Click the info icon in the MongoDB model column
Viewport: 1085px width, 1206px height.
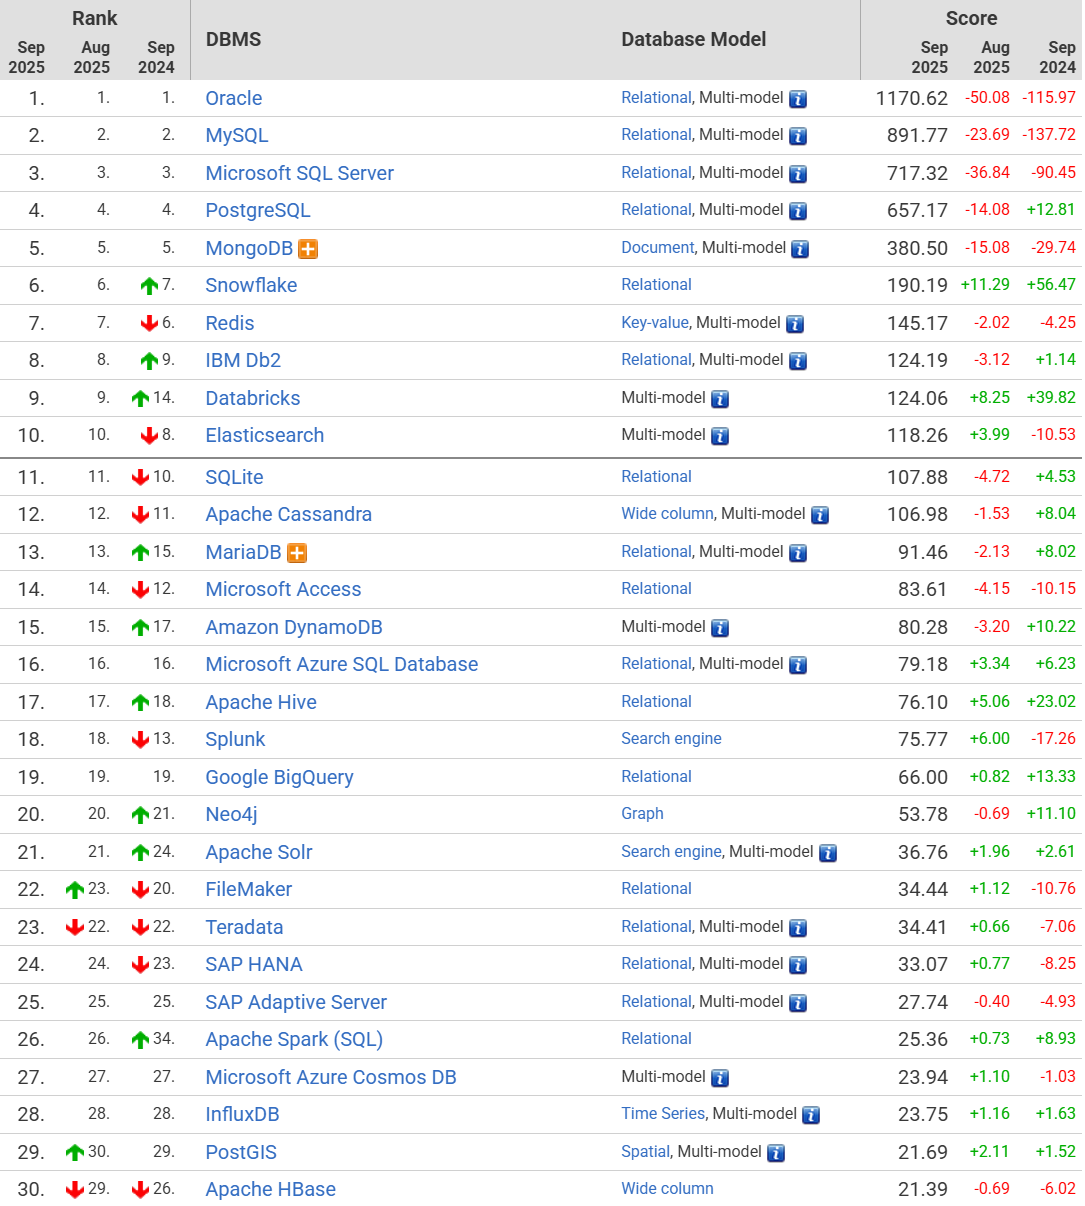tap(800, 249)
